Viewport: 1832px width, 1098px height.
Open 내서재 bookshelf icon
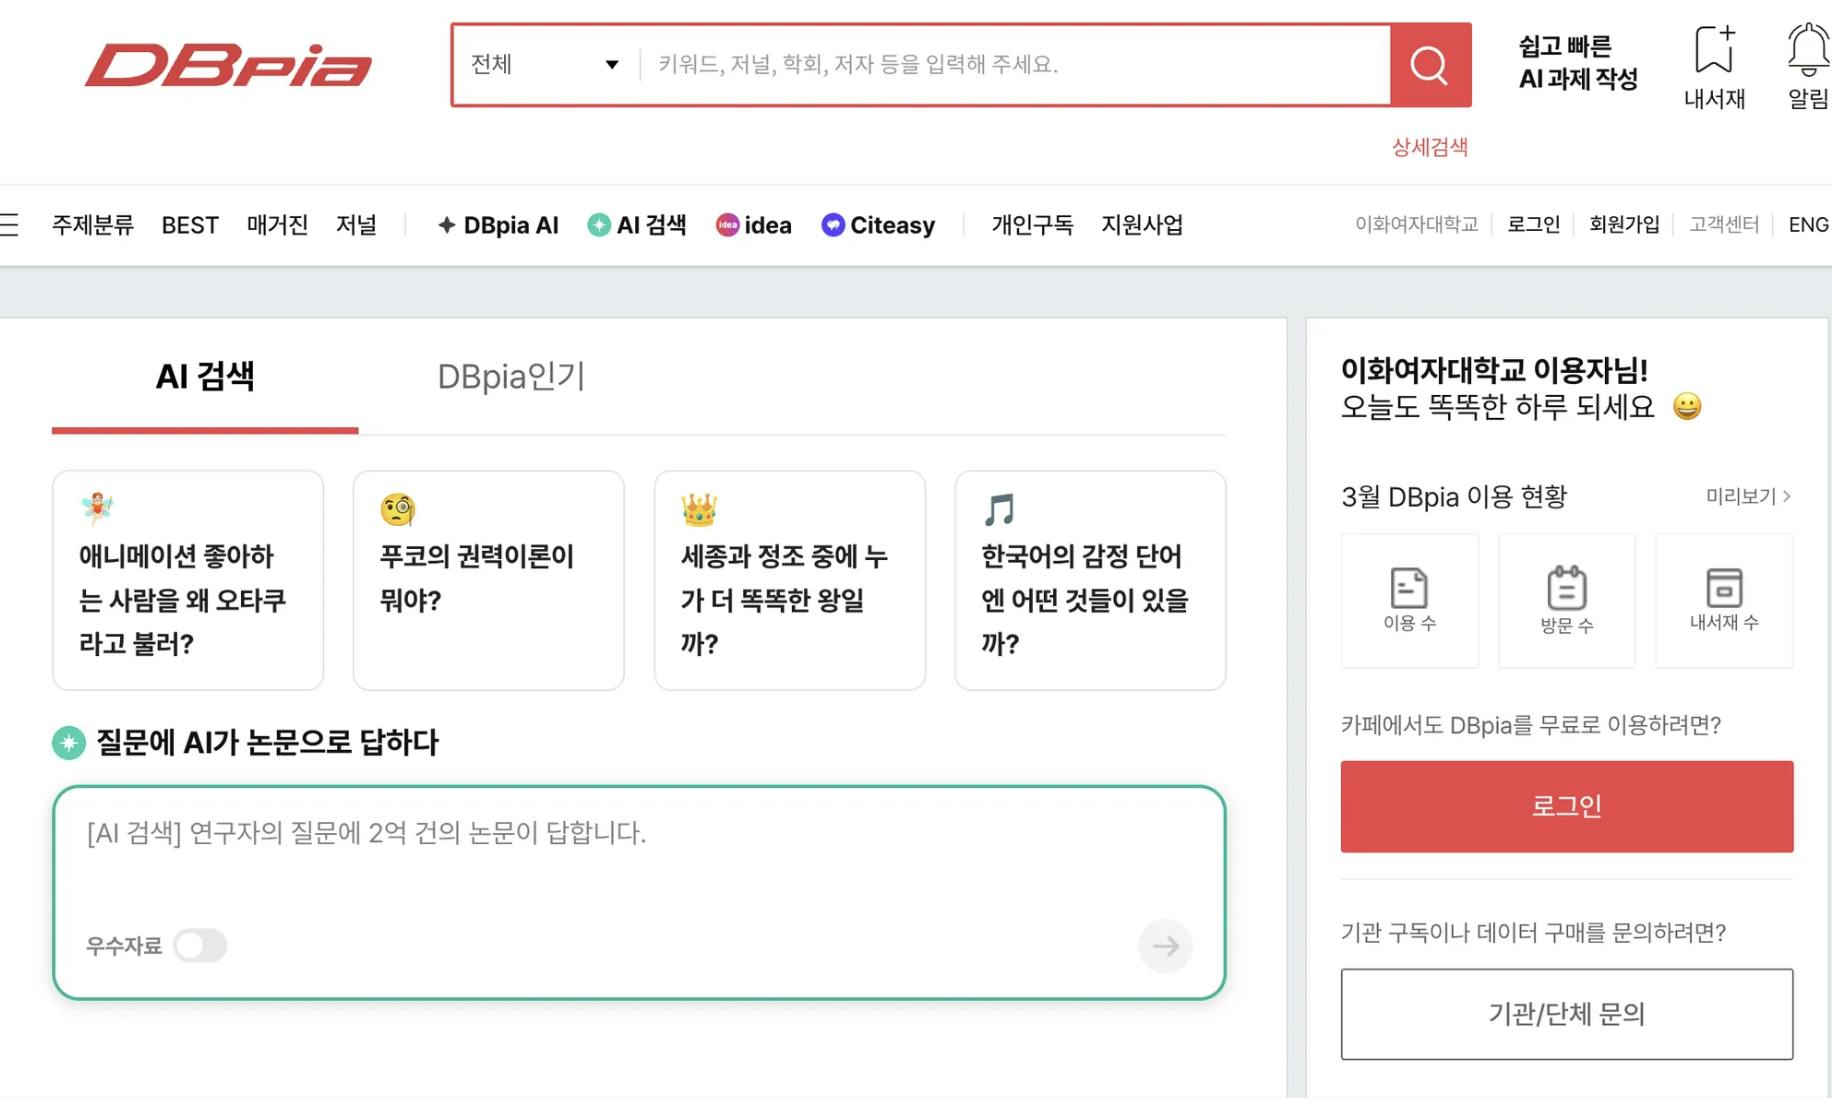pos(1714,50)
